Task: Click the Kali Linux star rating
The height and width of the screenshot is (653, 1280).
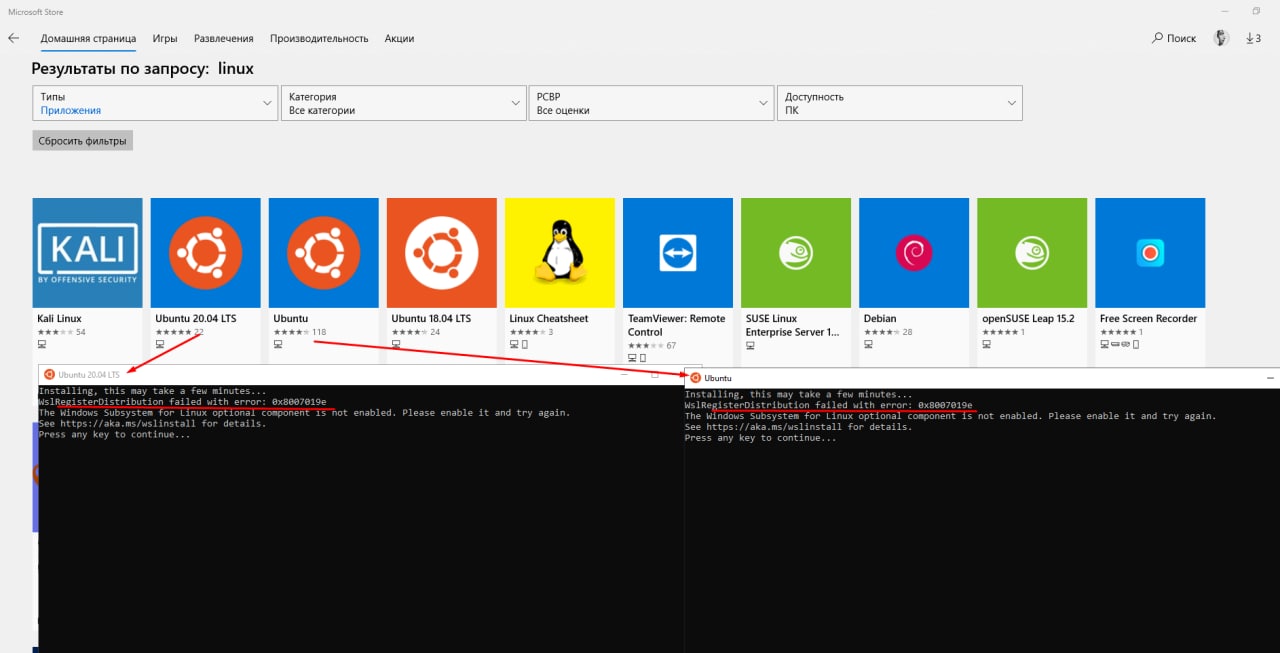Action: (x=55, y=332)
